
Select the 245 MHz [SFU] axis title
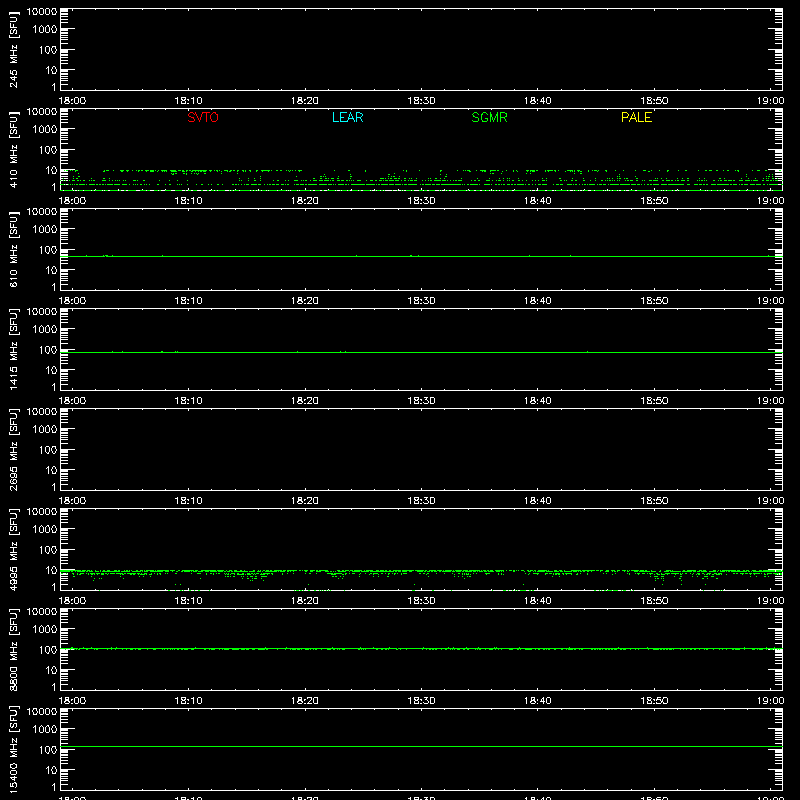tap(13, 50)
